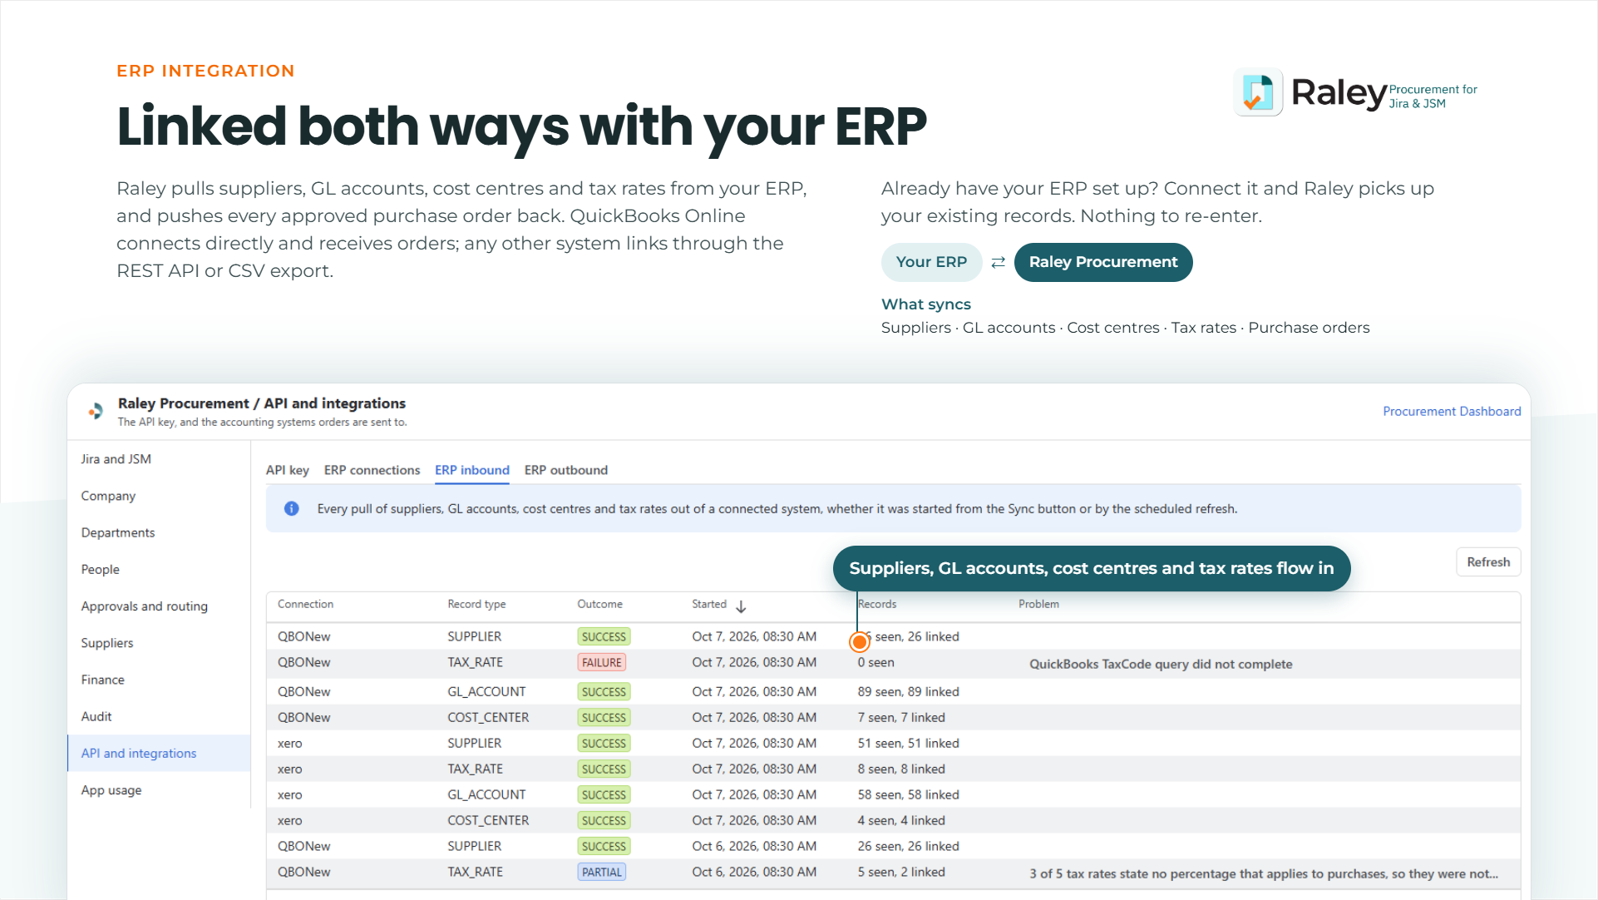
Task: Open App usage in sidebar
Action: coord(111,790)
